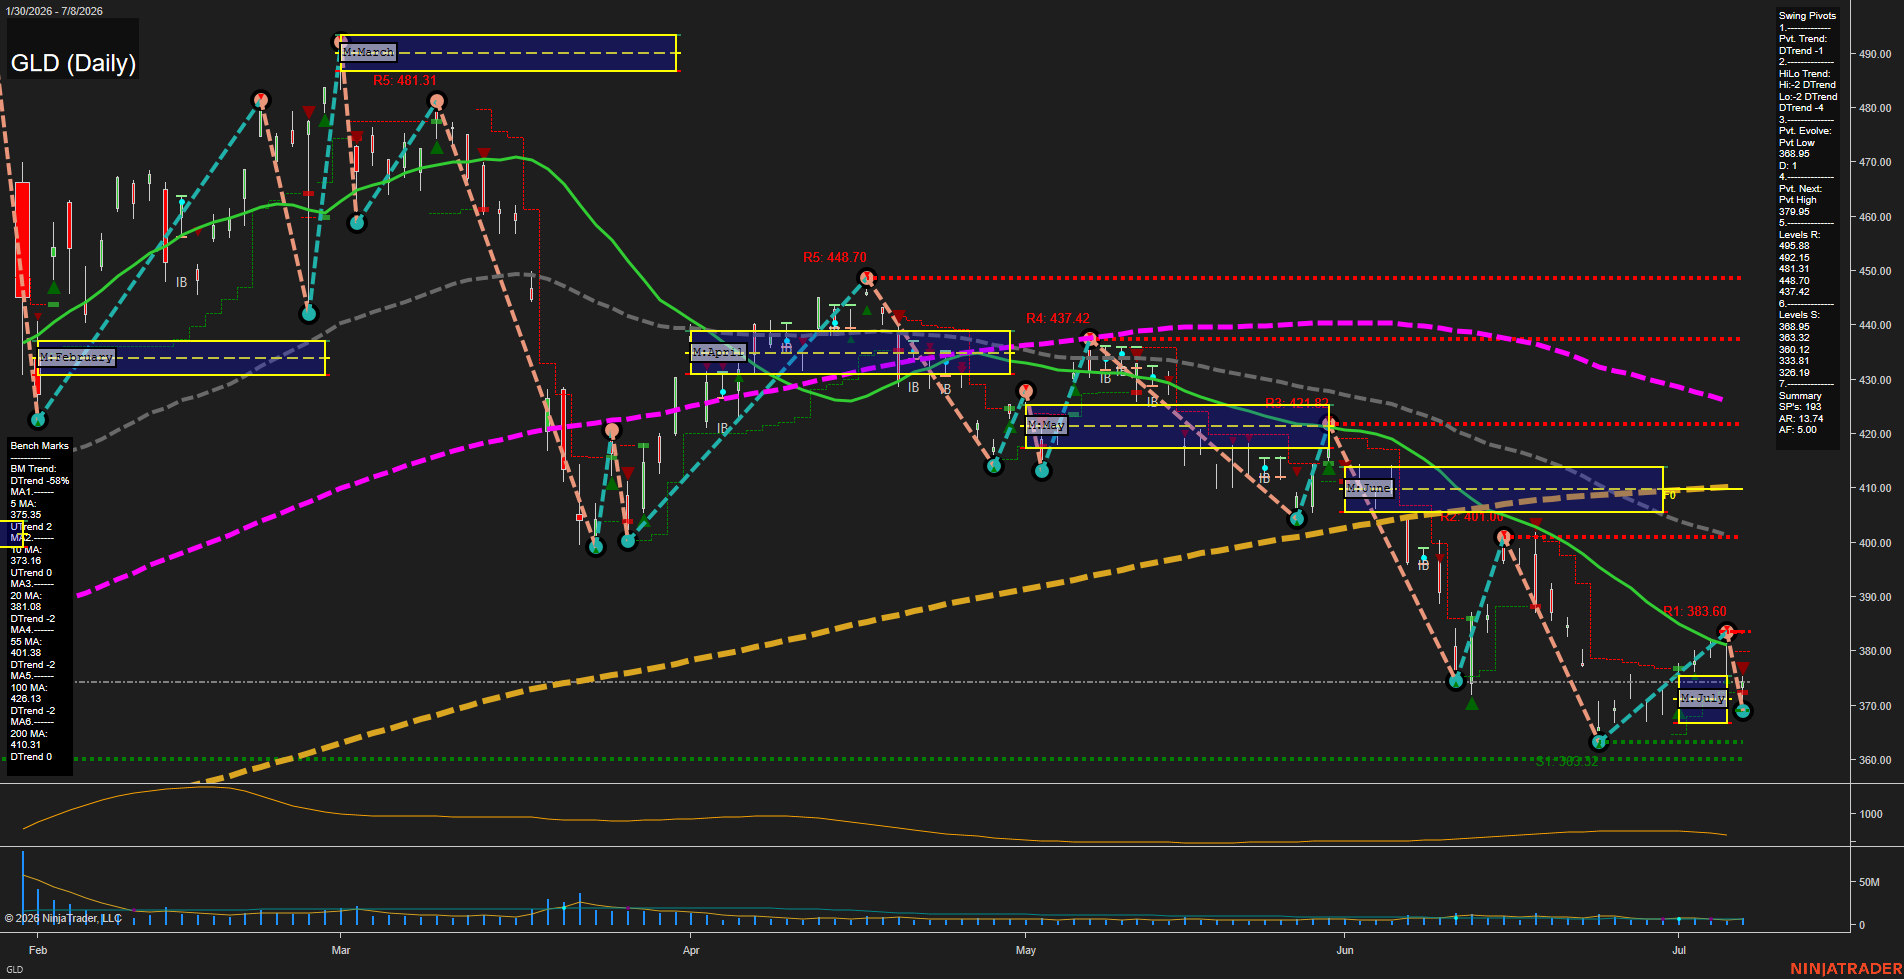Click the Pvt. Evolve: entry
1904x979 pixels.
point(1805,131)
